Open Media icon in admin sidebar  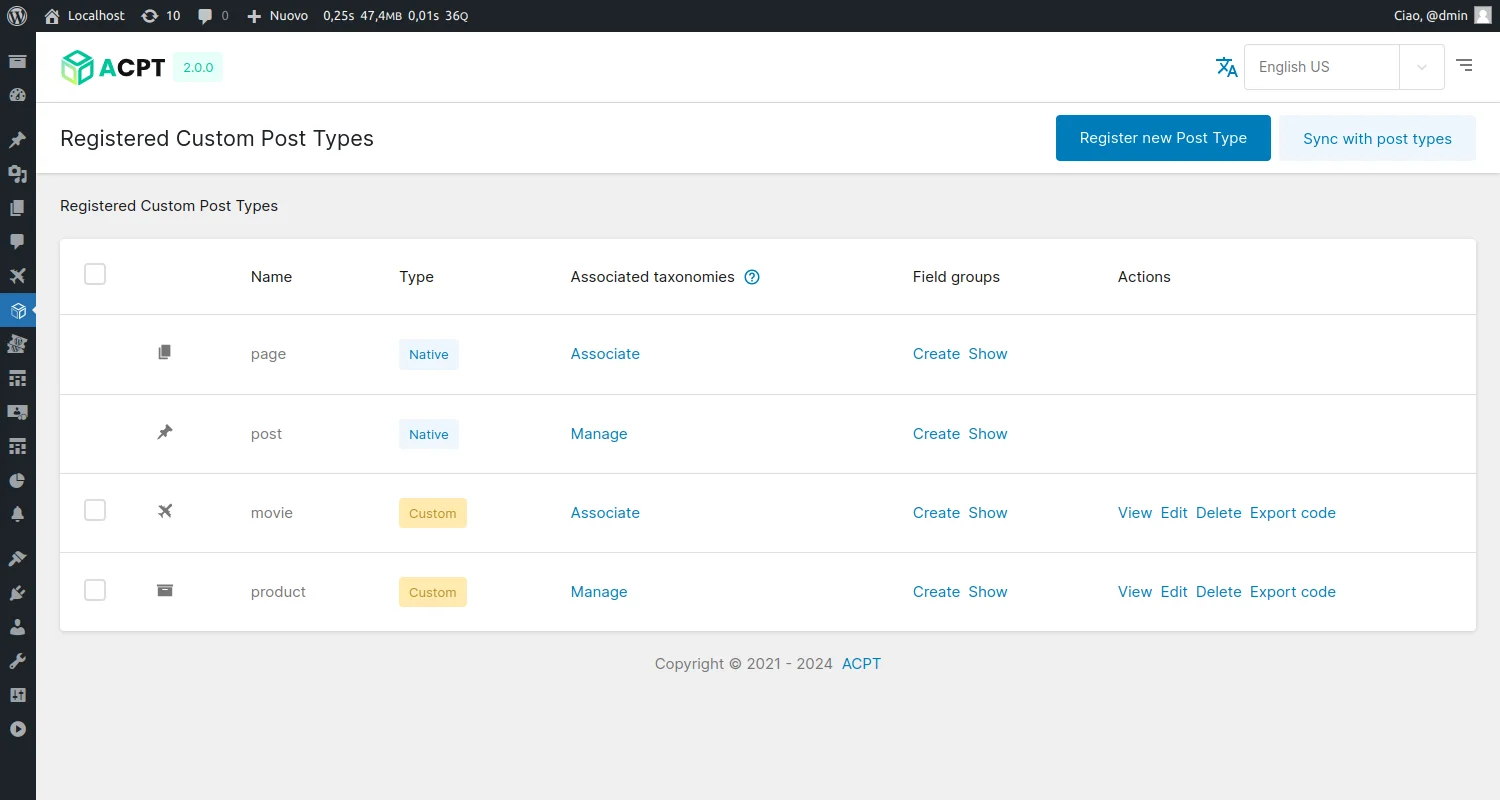coord(17,174)
